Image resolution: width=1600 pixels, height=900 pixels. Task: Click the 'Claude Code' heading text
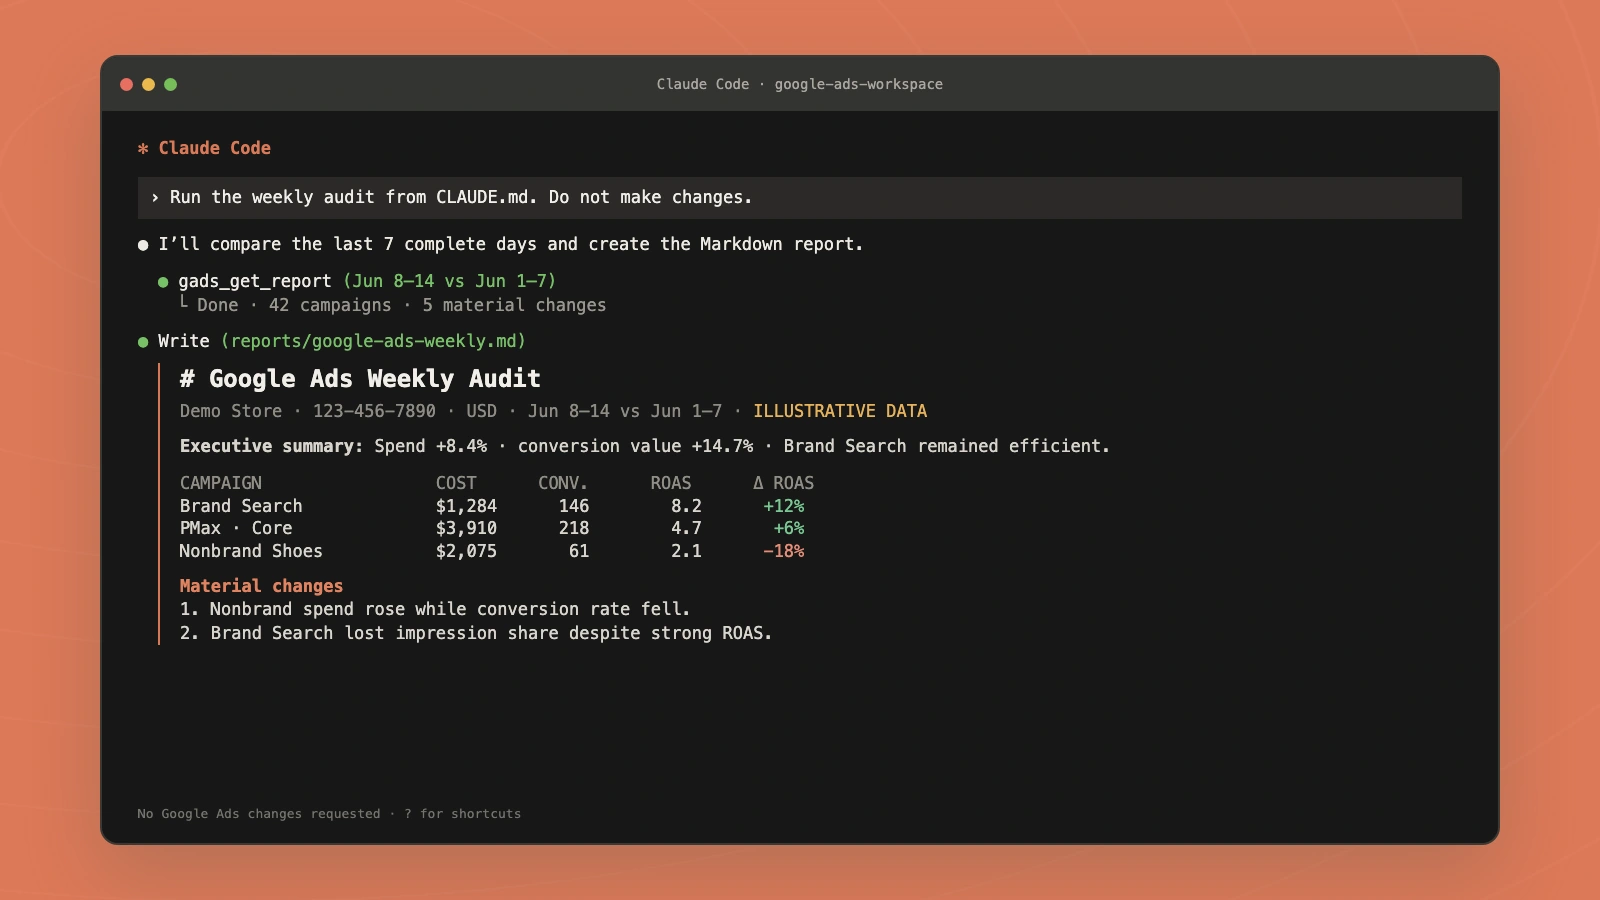point(214,148)
